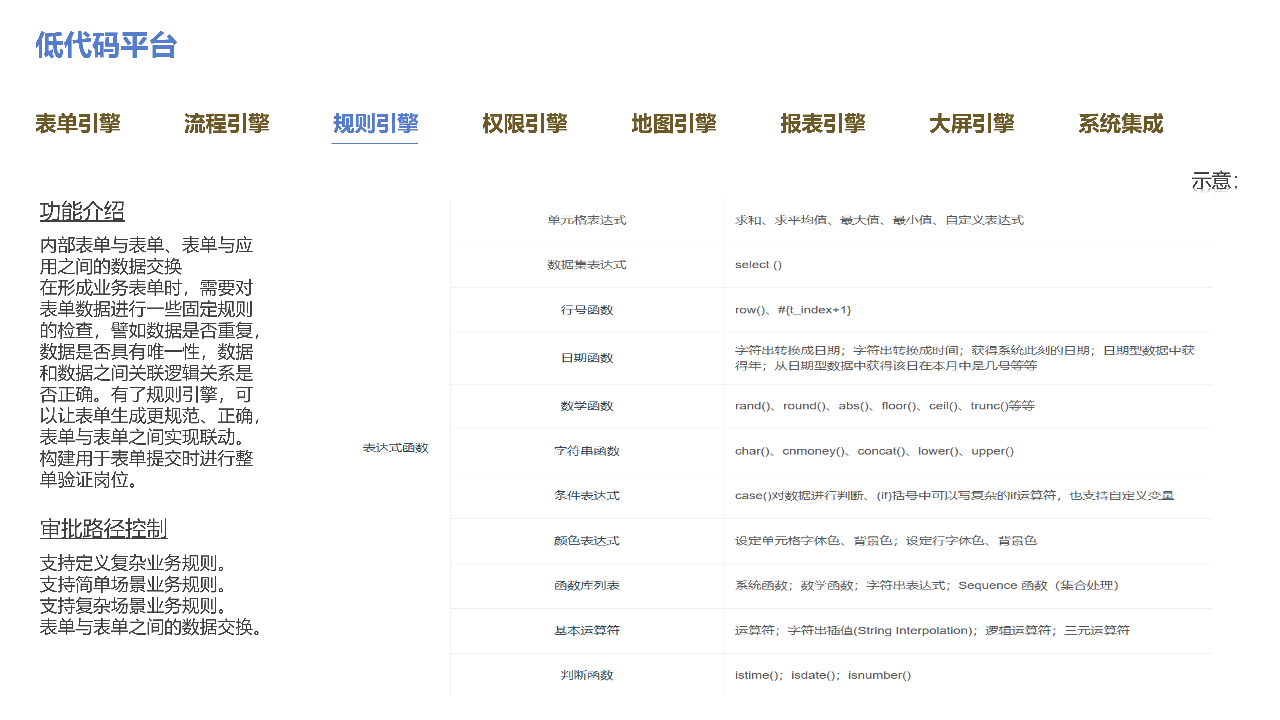Click the 低代码平台 page title
1280x720 pixels.
click(106, 45)
